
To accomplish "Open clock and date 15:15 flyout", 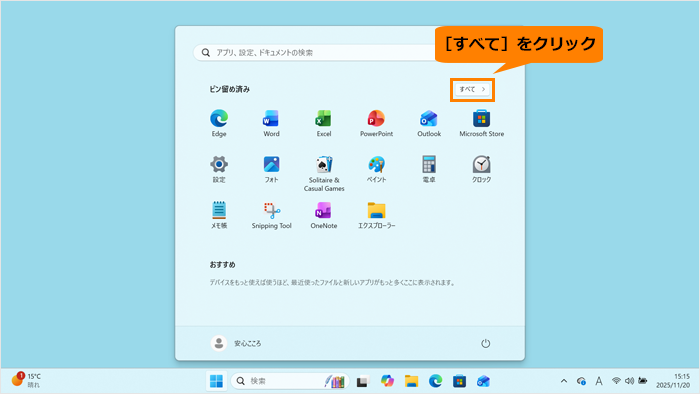I will (673, 381).
